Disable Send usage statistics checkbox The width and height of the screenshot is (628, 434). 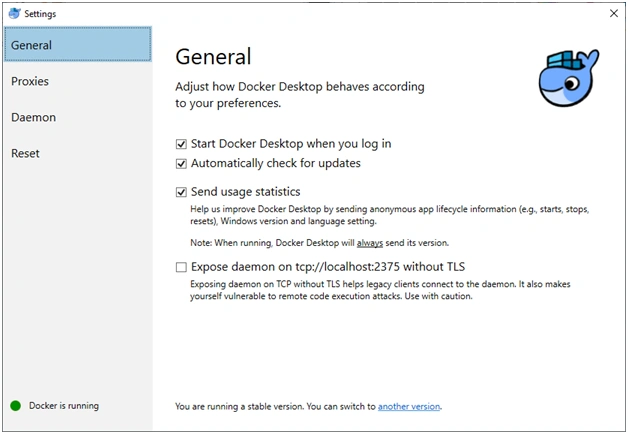coord(181,192)
